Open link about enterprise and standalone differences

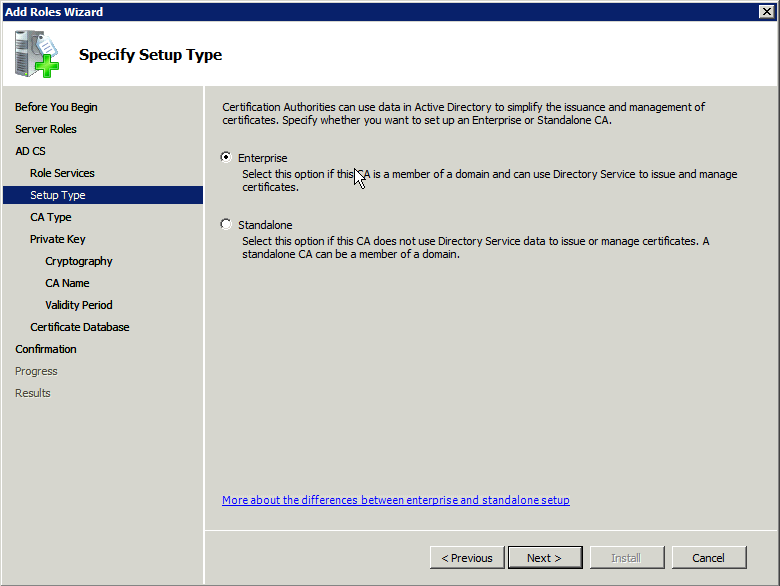pyautogui.click(x=395, y=500)
